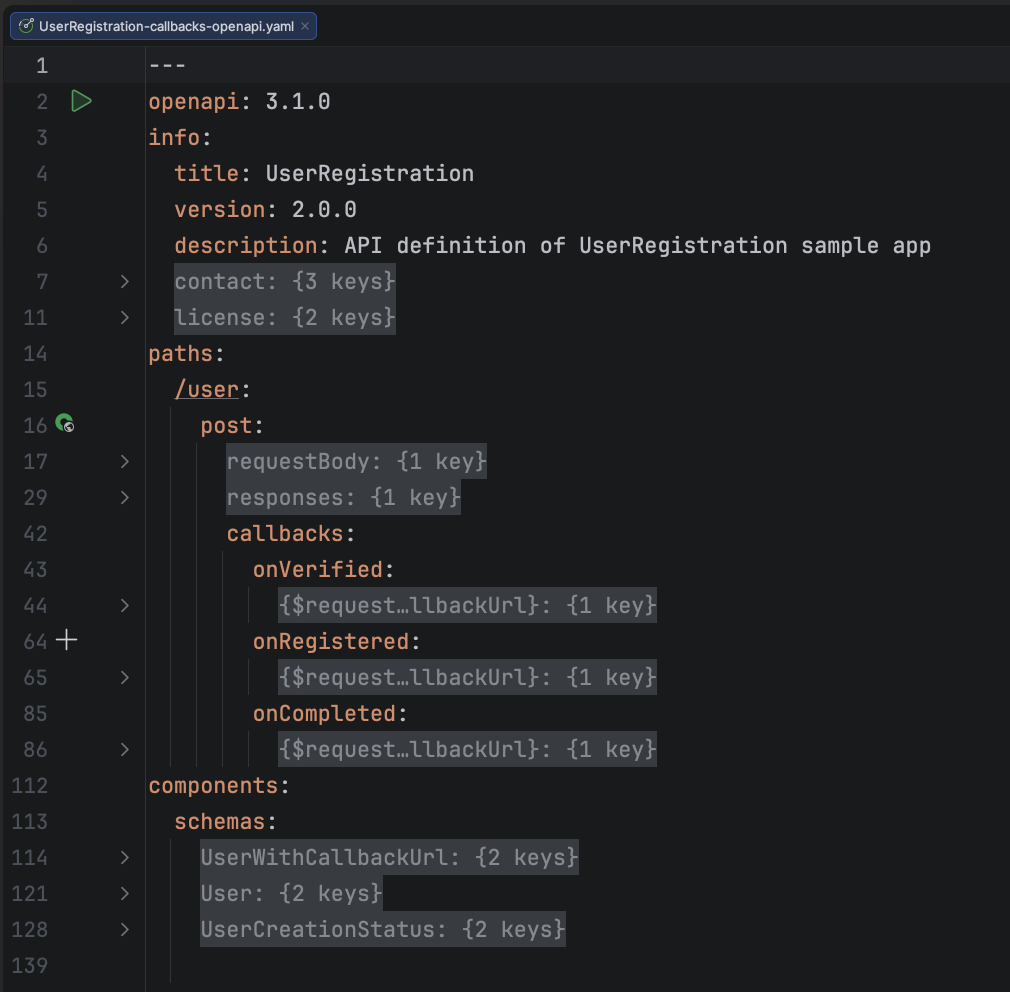Image resolution: width=1010 pixels, height=992 pixels.
Task: Expand the folded contact block
Action: 124,282
